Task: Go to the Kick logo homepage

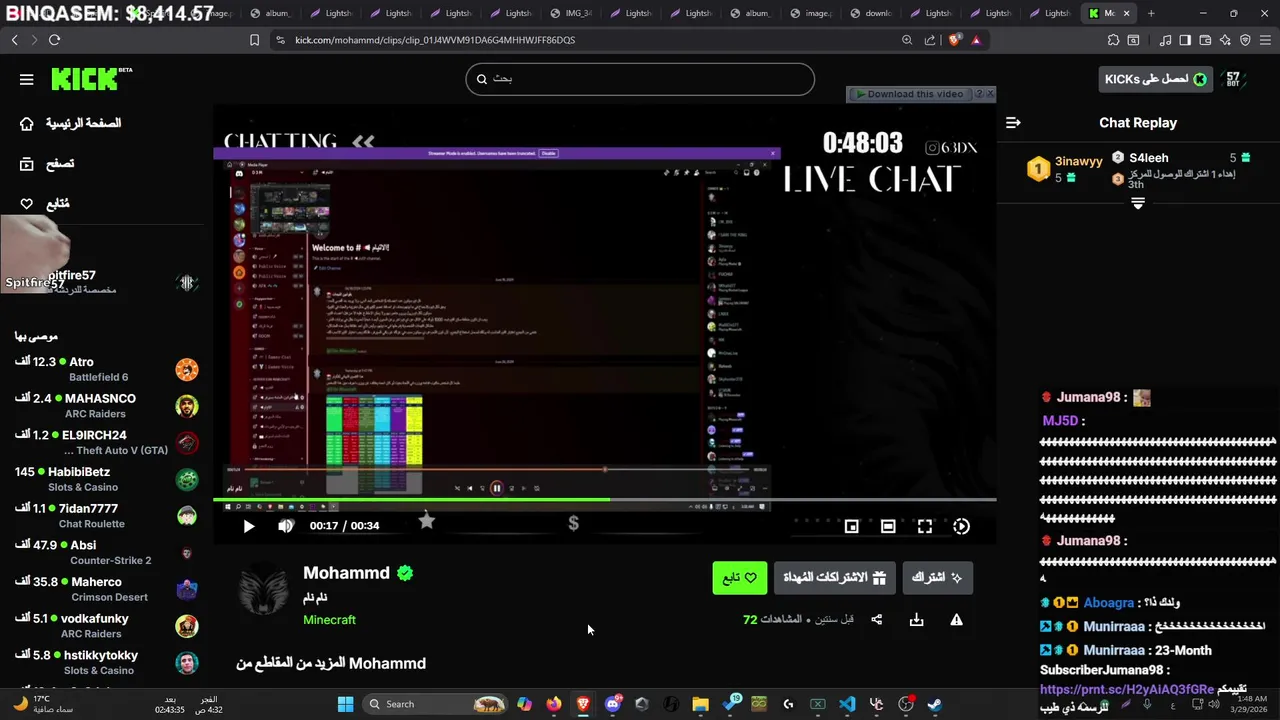Action: click(91, 79)
